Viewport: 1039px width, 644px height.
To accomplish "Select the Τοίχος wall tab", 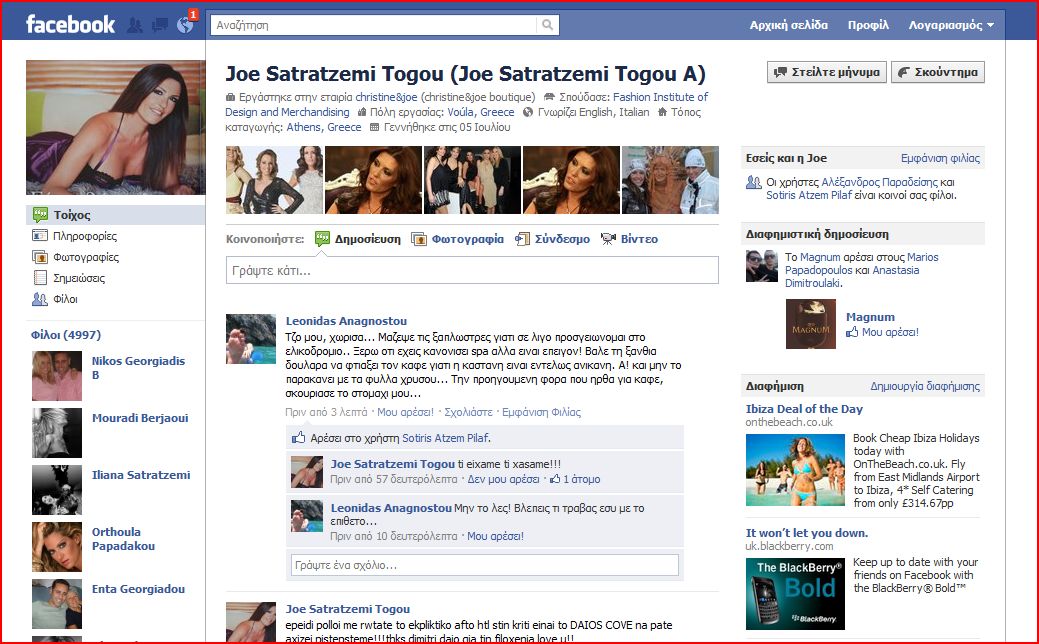I will 115,215.
